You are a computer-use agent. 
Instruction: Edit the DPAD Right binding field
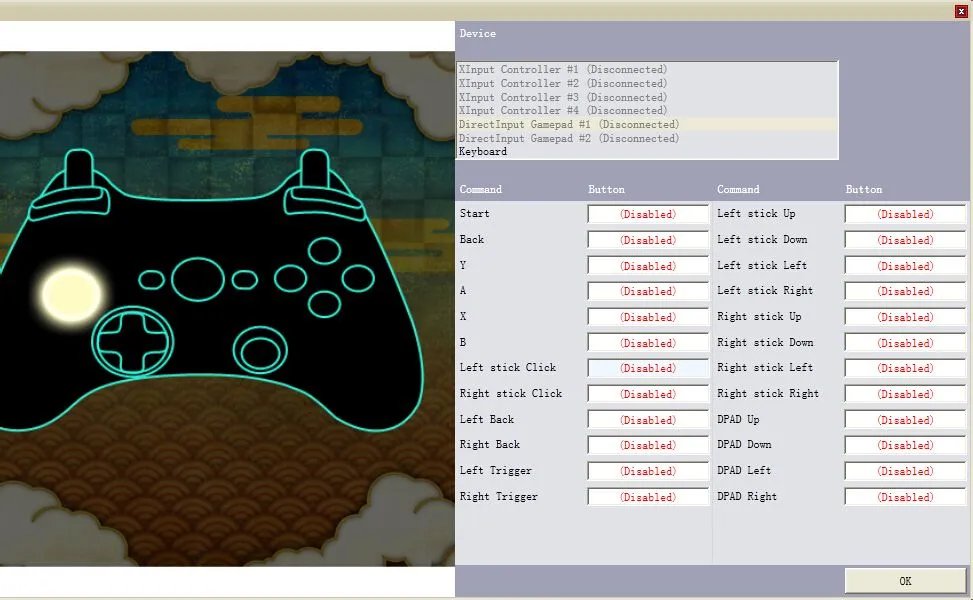pos(904,497)
